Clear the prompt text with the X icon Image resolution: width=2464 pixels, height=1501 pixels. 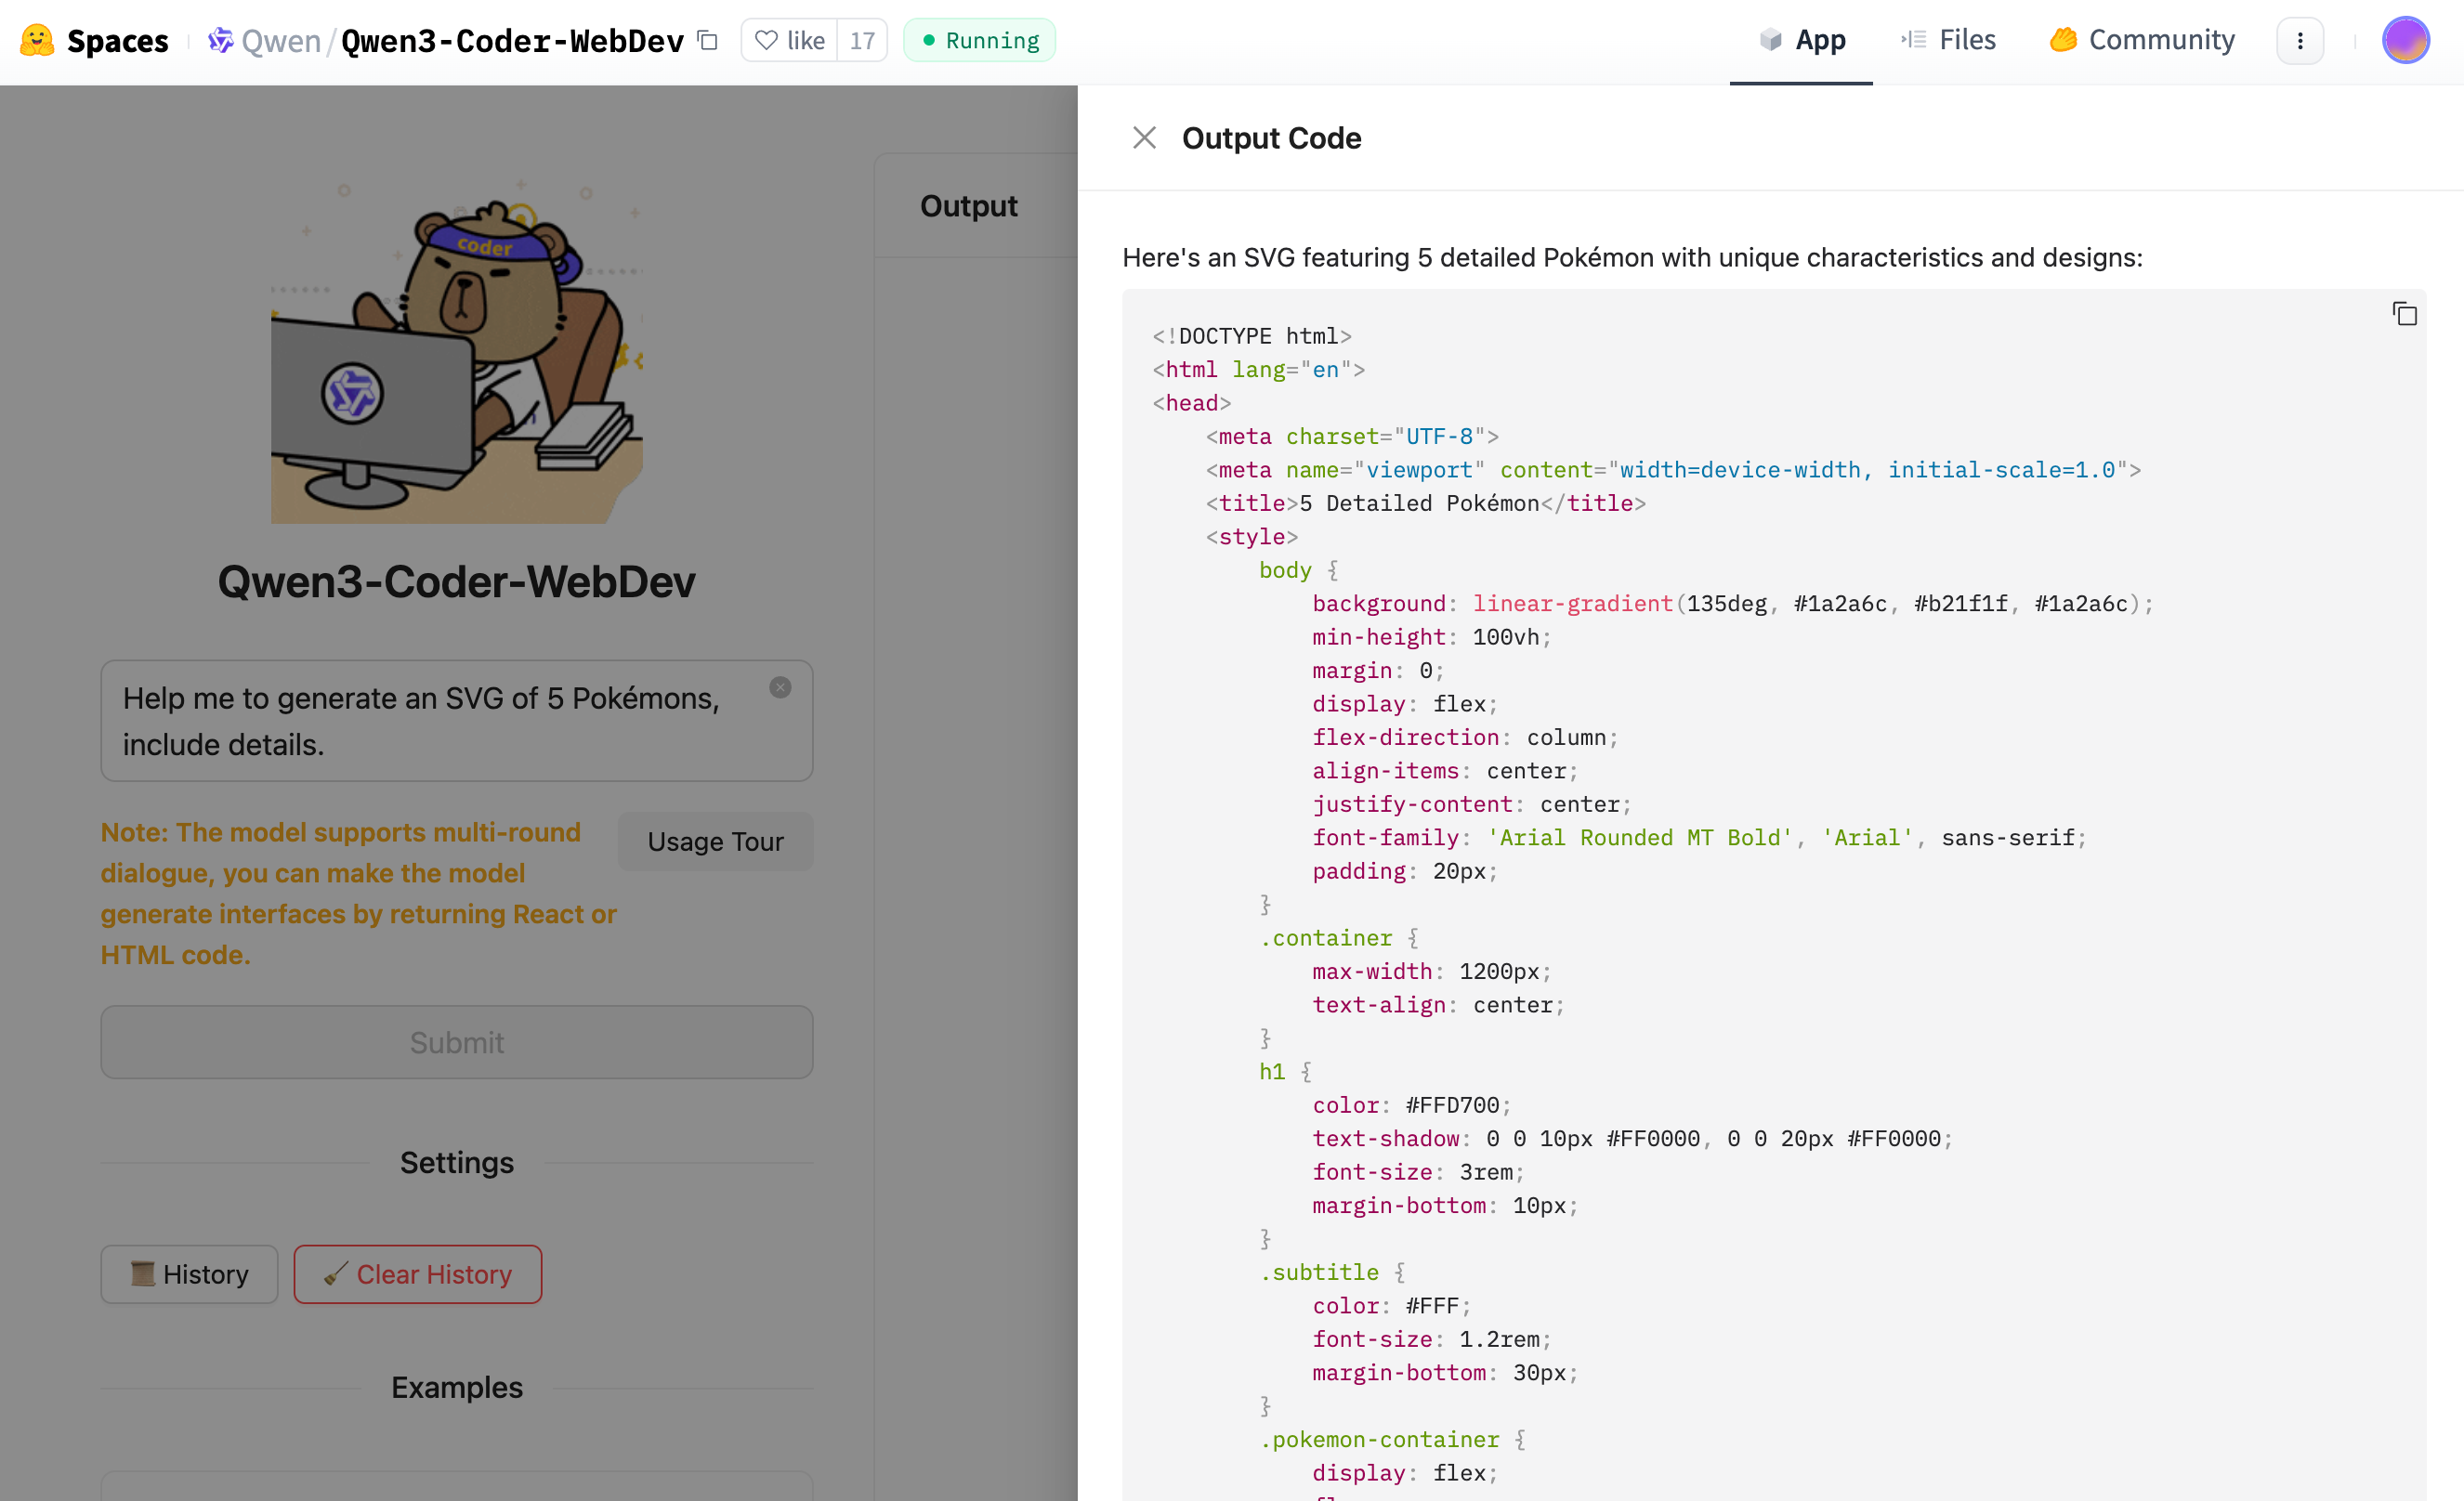point(780,687)
